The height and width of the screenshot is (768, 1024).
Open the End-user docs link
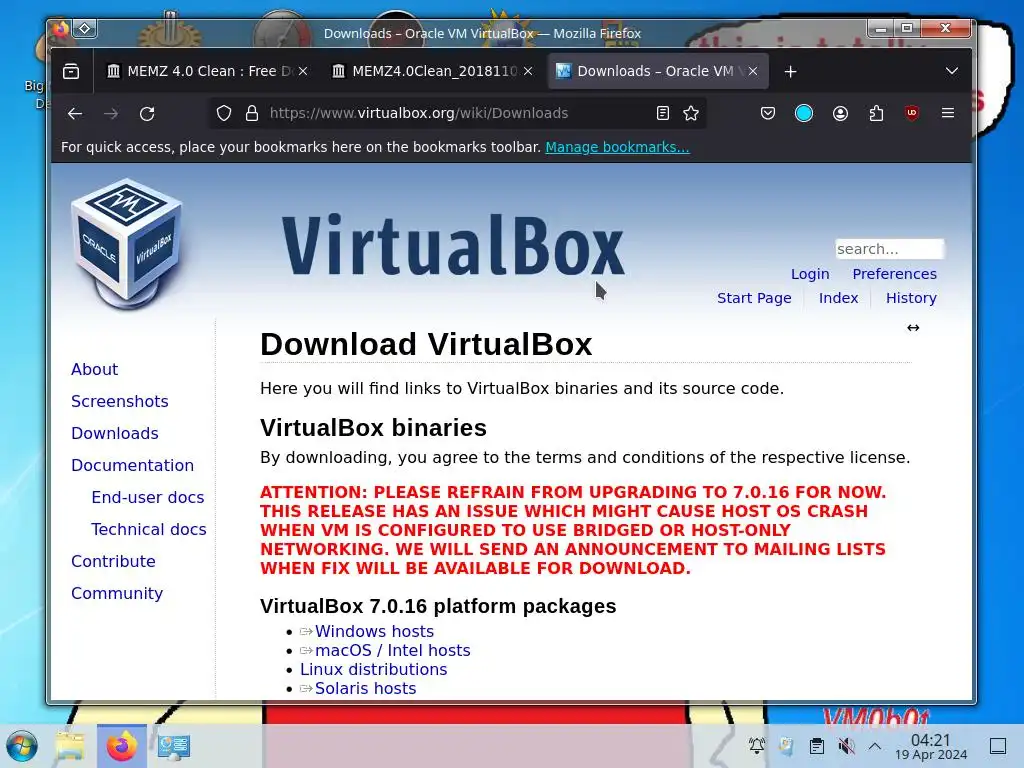click(148, 498)
